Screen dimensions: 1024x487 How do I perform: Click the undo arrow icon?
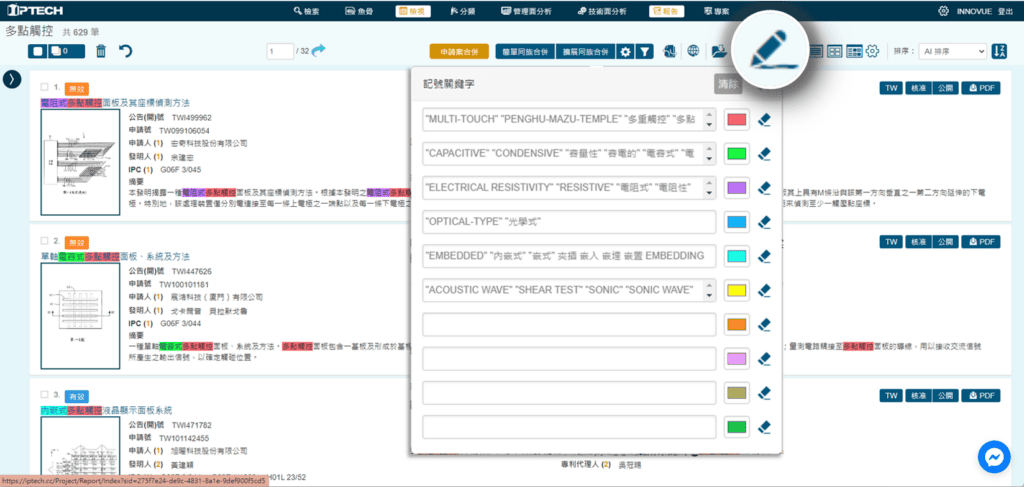(x=125, y=51)
